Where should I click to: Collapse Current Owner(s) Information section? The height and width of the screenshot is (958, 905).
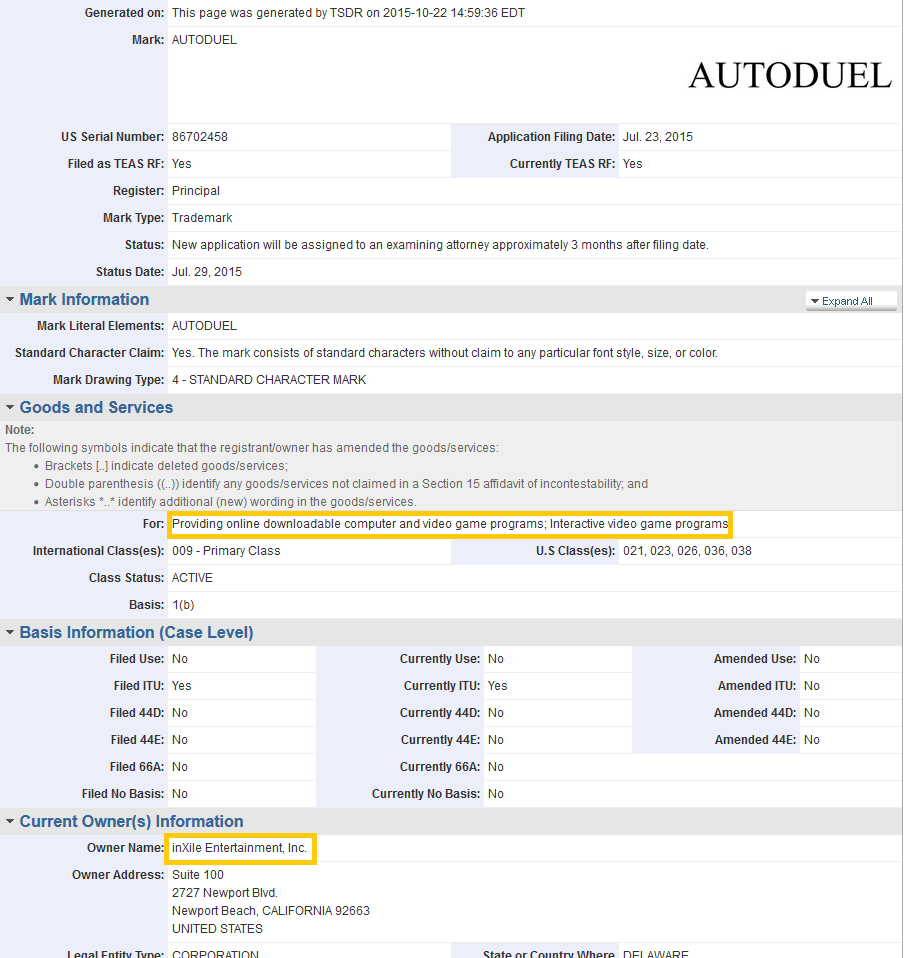pyautogui.click(x=10, y=821)
